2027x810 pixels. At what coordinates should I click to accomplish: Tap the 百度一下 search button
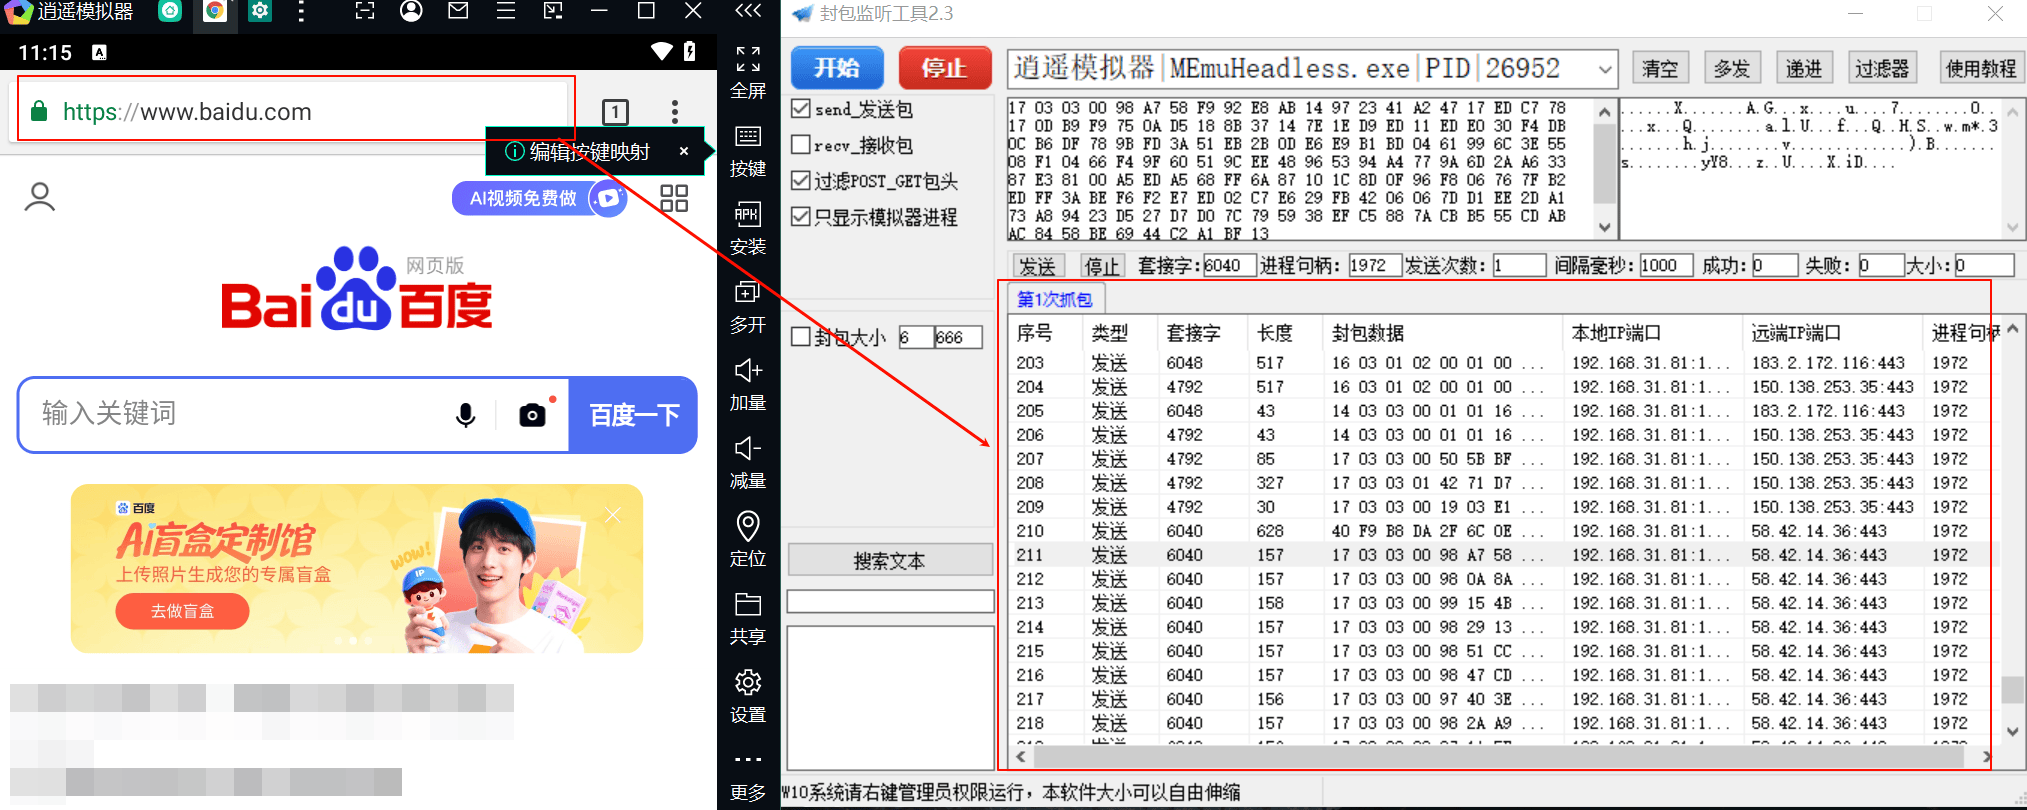click(633, 415)
